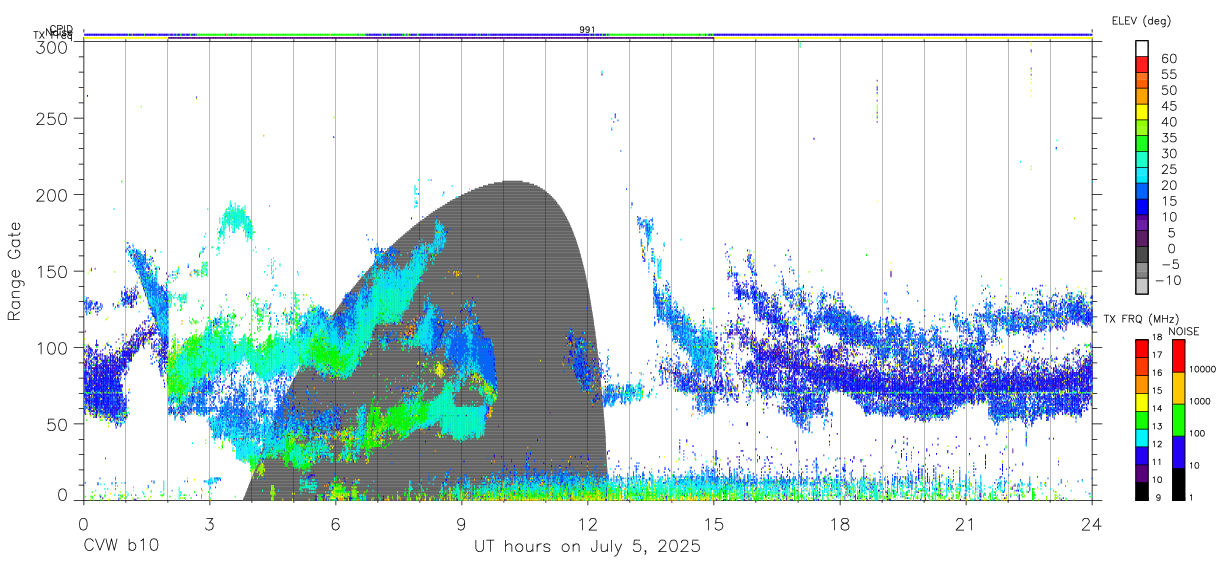Viewport: 1228px width, 567px height.
Task: Pick the blue ELEV swatch between 15 and 20
Action: pos(1142,192)
